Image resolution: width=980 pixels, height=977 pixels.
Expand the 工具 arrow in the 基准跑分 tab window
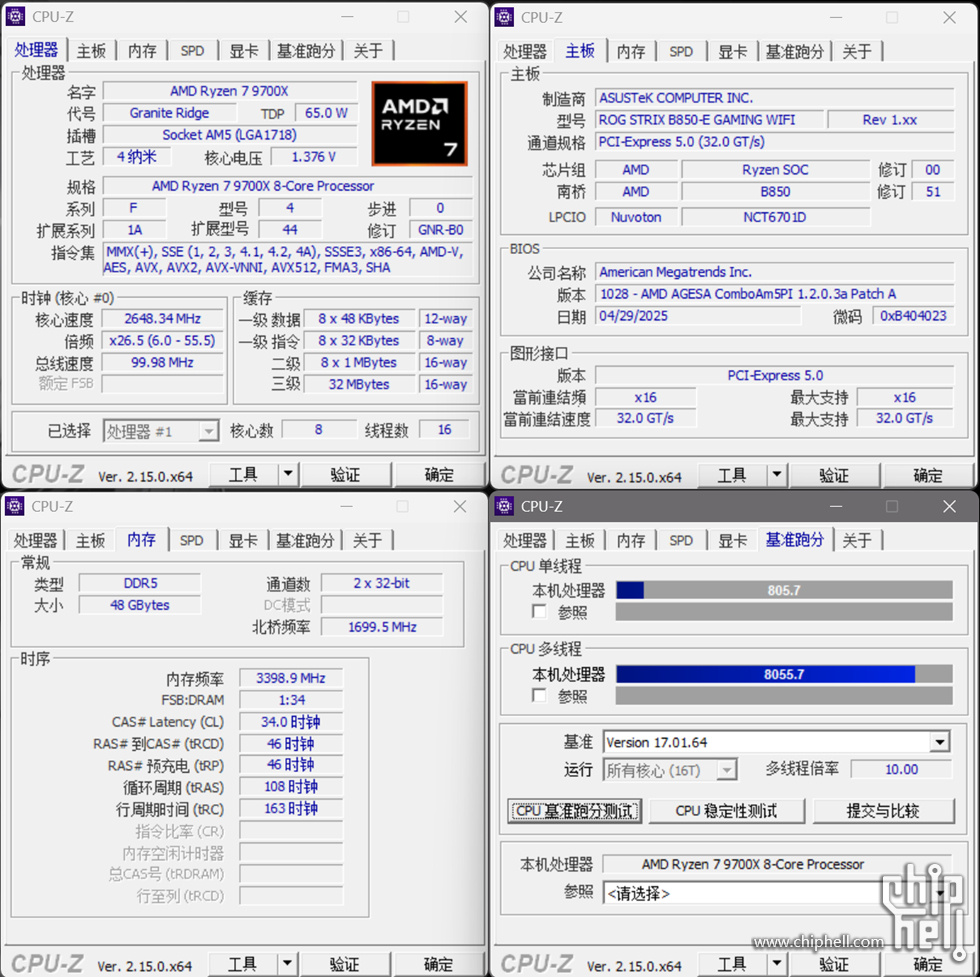(776, 963)
